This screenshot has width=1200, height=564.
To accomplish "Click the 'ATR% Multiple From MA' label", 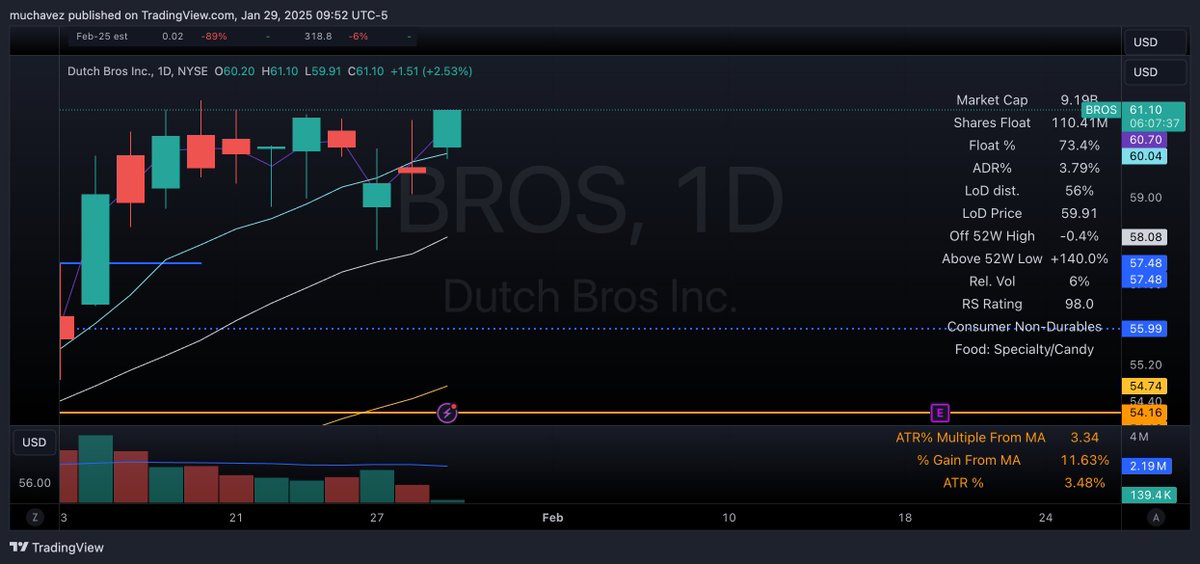I will tap(970, 437).
